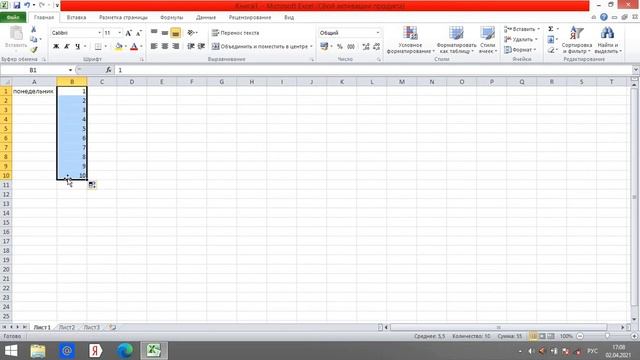Open Форматировать как таблицу
This screenshot has height=360, width=640.
[x=456, y=40]
